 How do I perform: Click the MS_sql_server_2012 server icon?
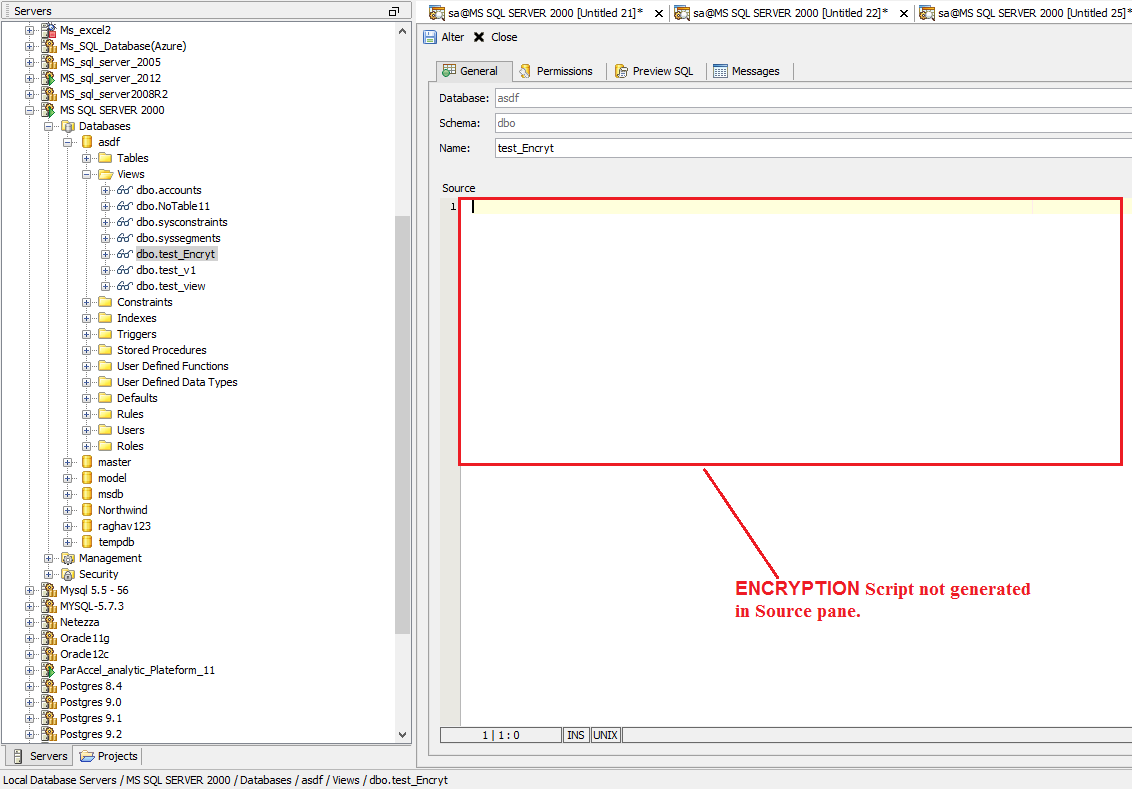pyautogui.click(x=48, y=78)
